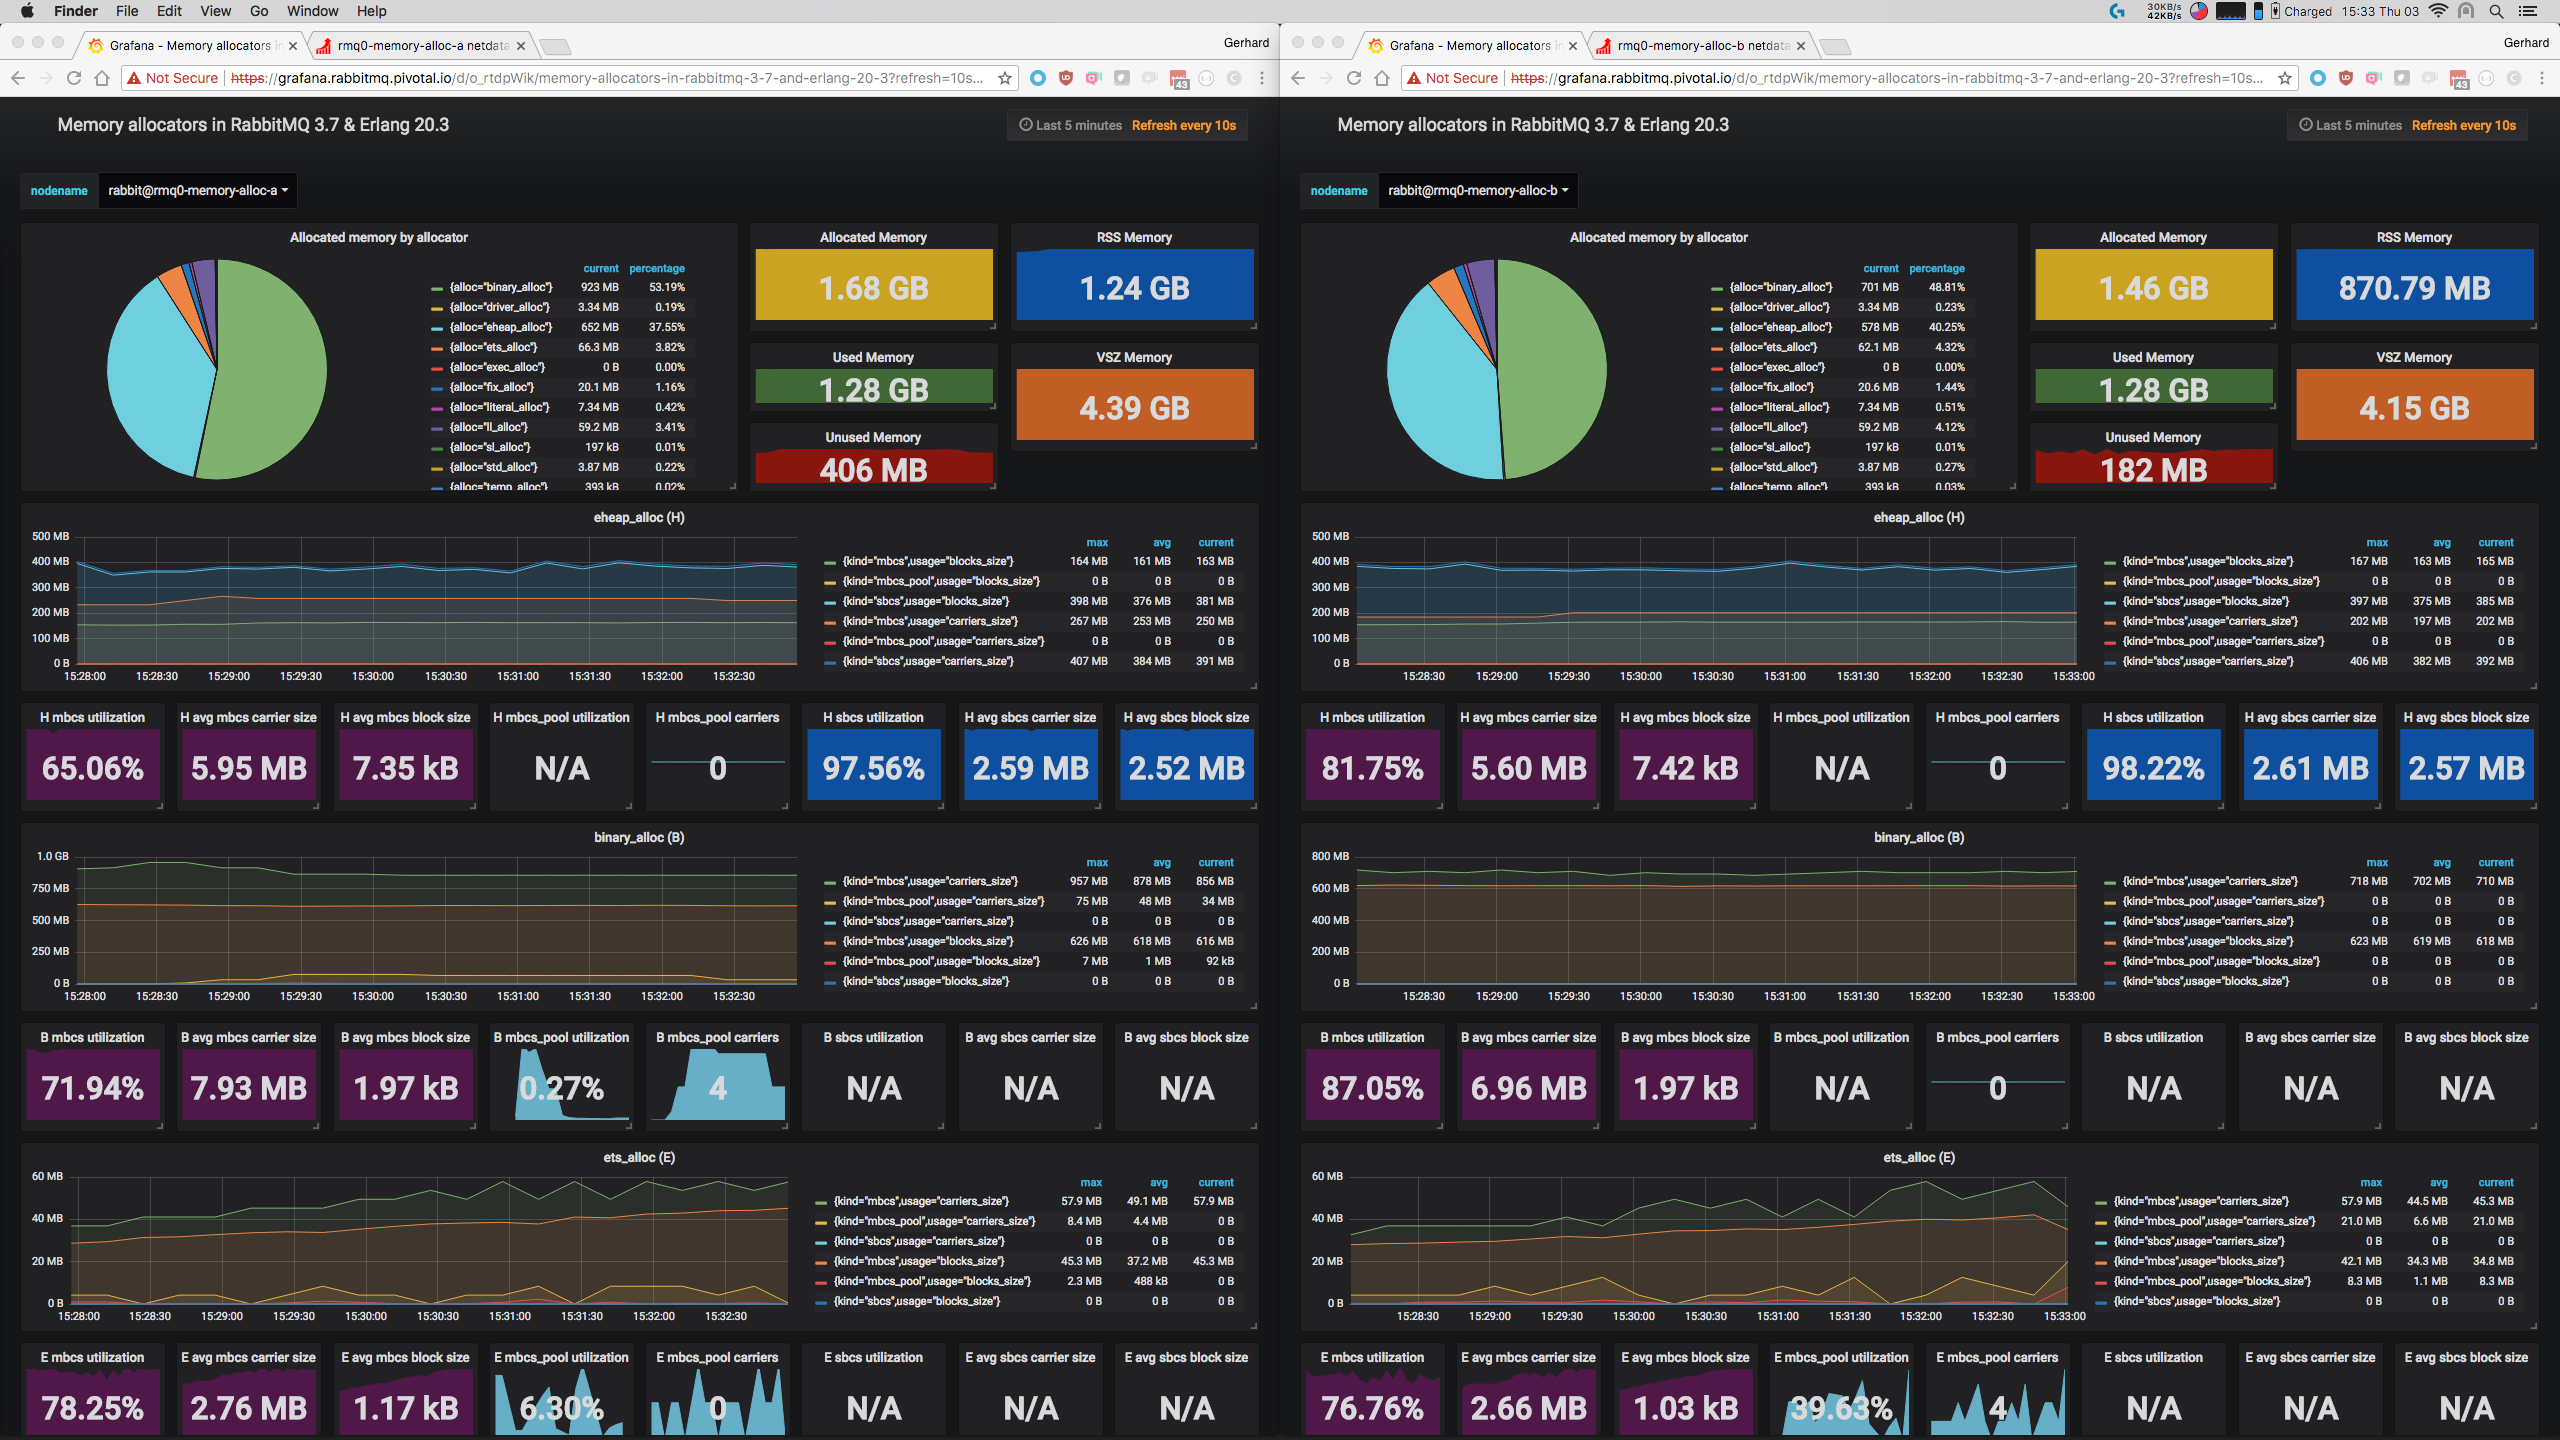Viewport: 2560px width, 1440px height.
Task: Click the pie chart menu bar icon
Action: pyautogui.click(x=2199, y=11)
